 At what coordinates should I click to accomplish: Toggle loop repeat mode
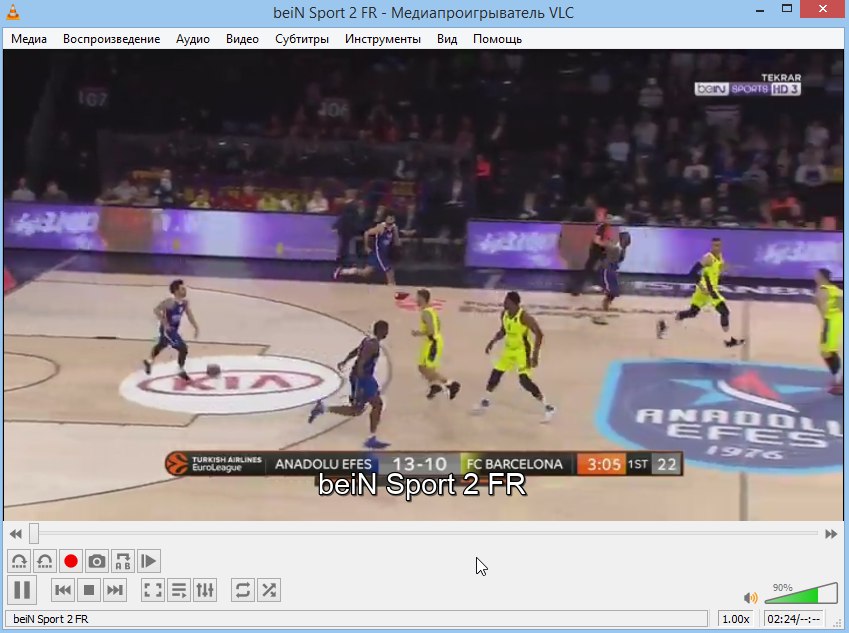coord(243,590)
